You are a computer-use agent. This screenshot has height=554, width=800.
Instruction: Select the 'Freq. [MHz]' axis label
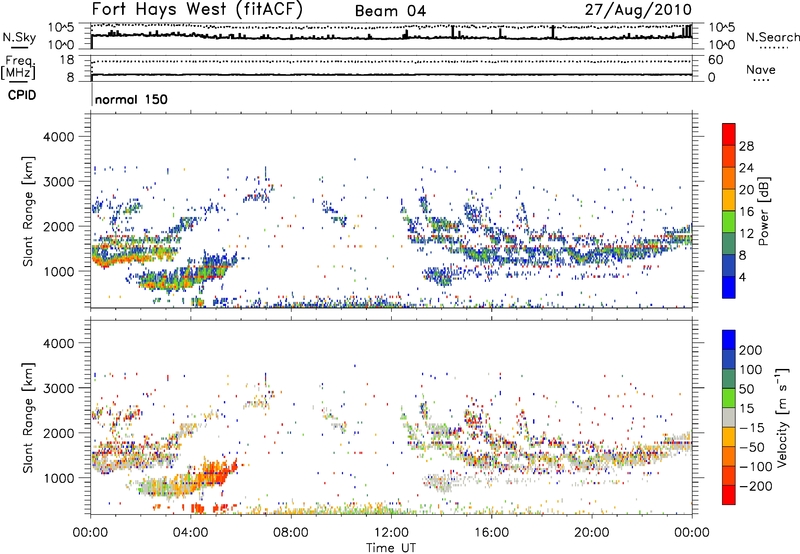pos(18,68)
